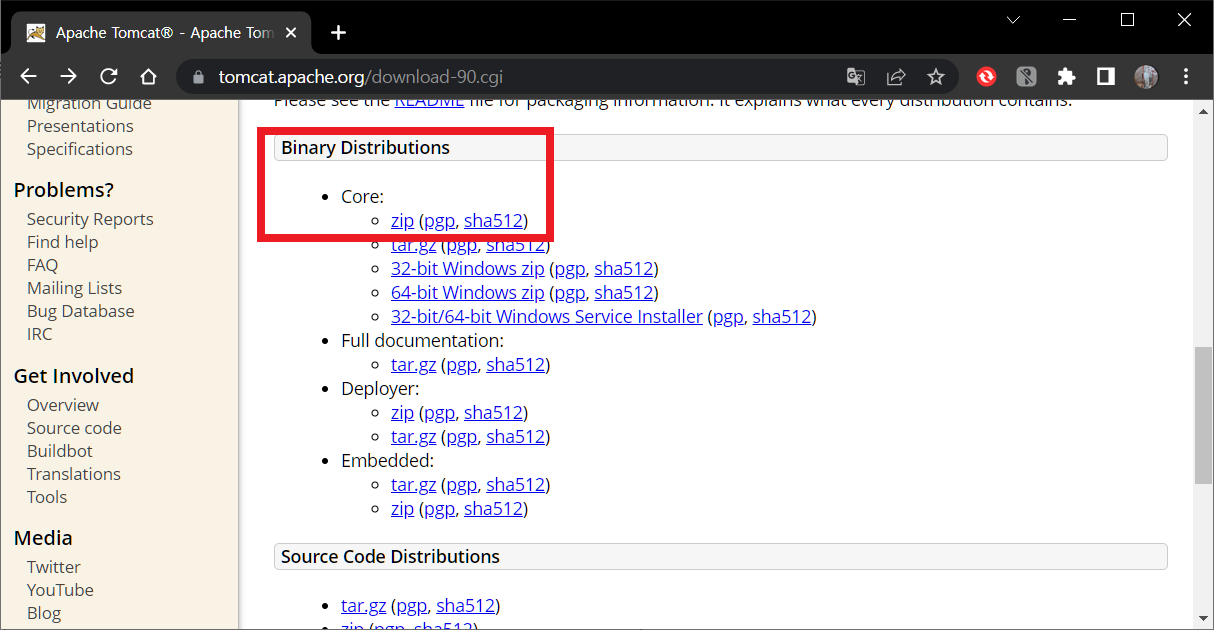Open pgp for Deployer tar.gz
This screenshot has height=630, width=1214.
click(x=461, y=437)
